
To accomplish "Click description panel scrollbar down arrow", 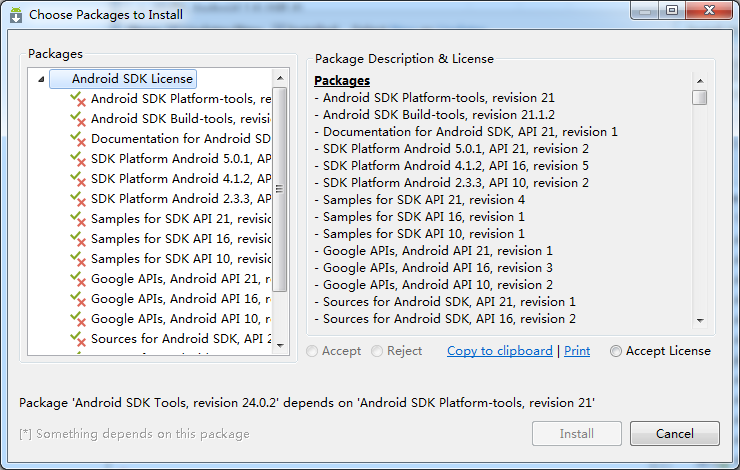I will 700,321.
